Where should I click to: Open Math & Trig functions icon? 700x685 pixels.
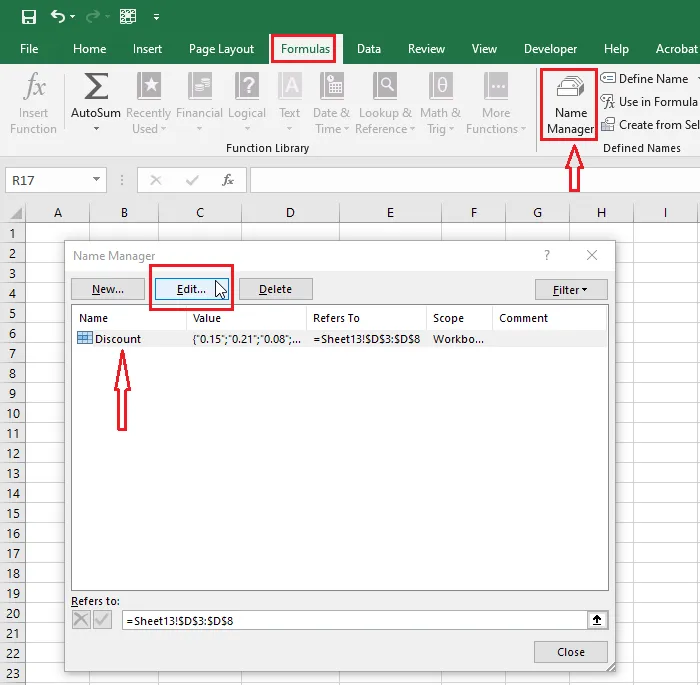pyautogui.click(x=440, y=86)
